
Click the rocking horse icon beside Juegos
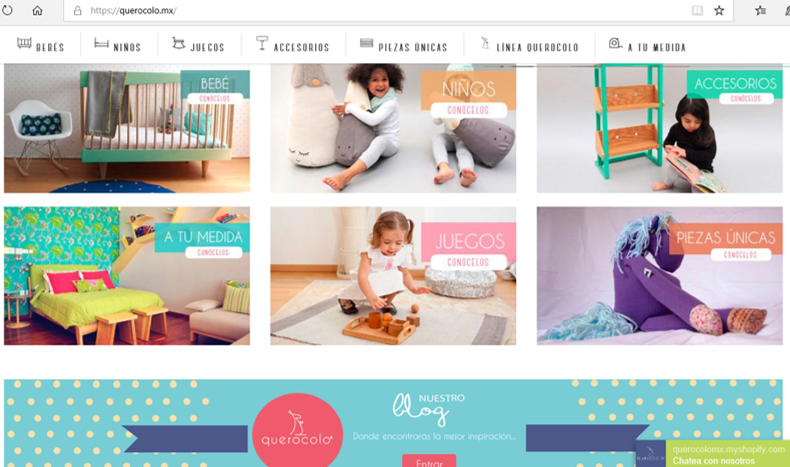(x=178, y=43)
